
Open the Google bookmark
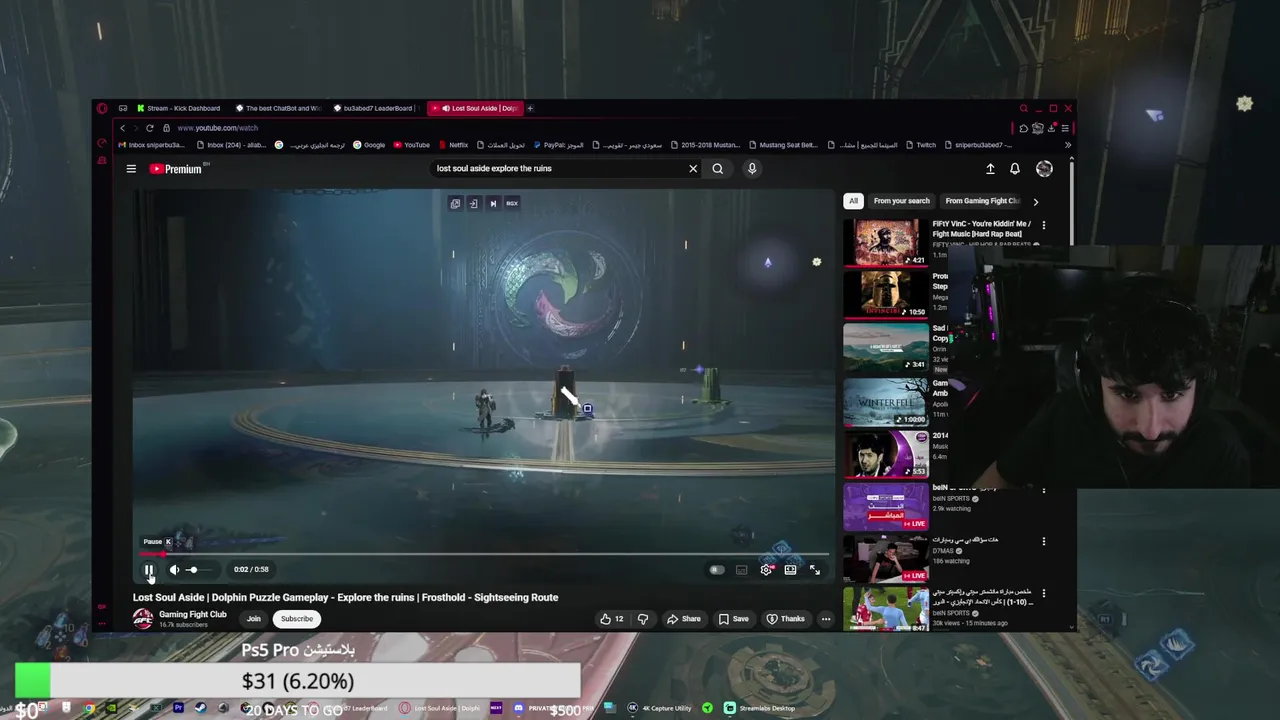click(369, 145)
